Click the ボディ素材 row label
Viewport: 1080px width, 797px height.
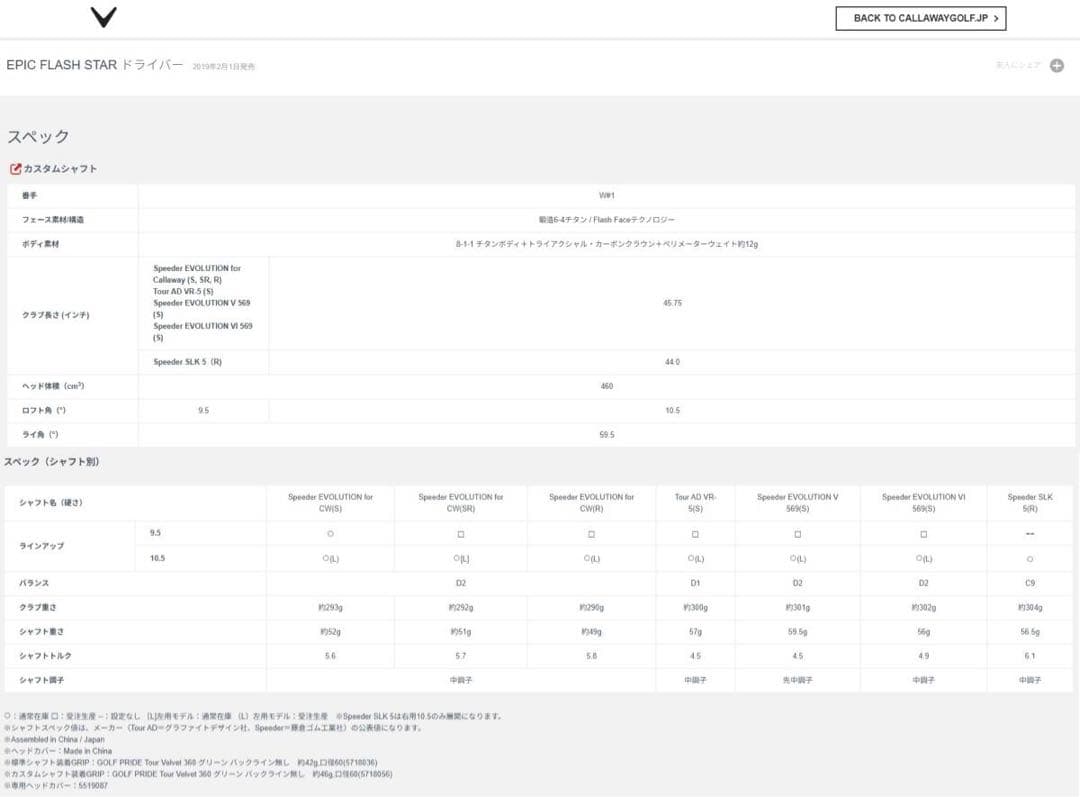click(x=40, y=244)
